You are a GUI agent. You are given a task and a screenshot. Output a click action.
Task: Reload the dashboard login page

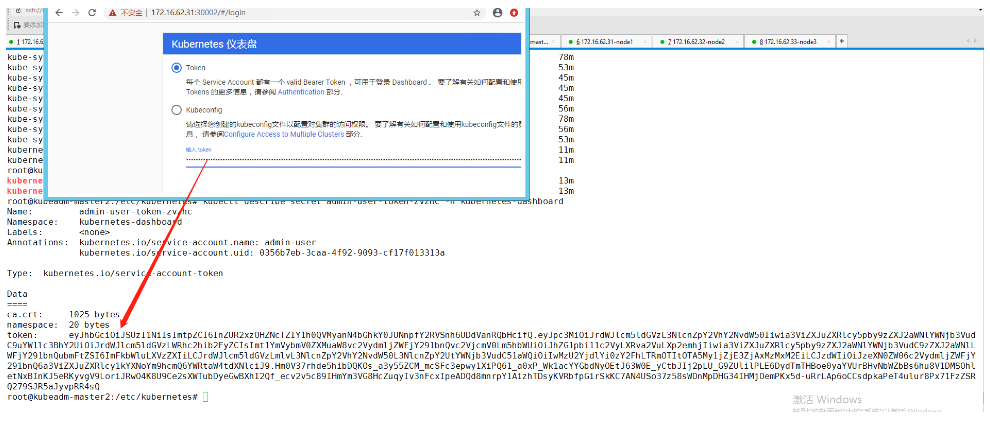[92, 13]
